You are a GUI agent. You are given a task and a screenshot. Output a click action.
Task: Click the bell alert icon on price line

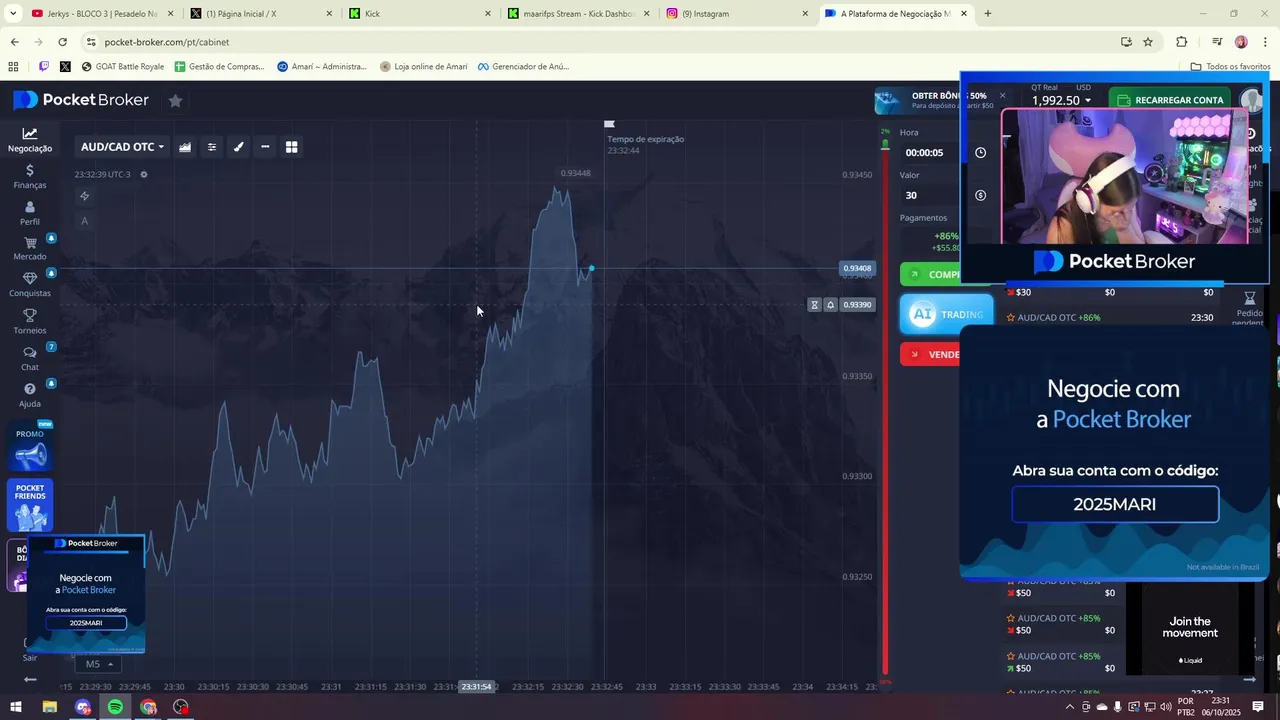tap(830, 305)
